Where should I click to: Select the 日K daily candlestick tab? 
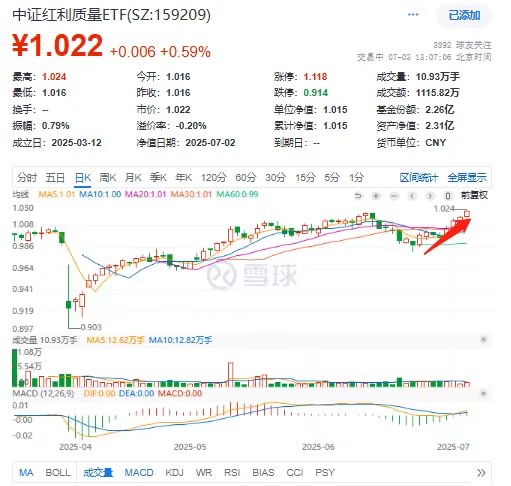83,177
